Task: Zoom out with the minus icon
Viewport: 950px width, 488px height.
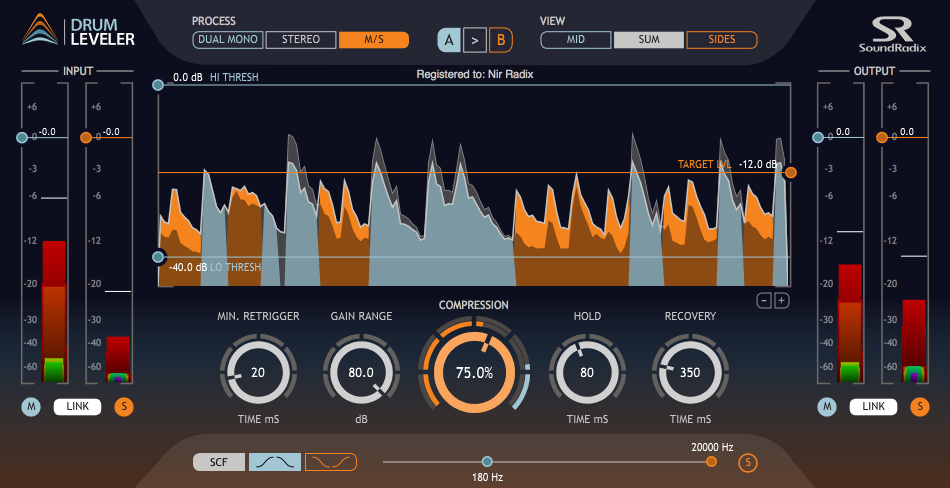Action: click(764, 300)
